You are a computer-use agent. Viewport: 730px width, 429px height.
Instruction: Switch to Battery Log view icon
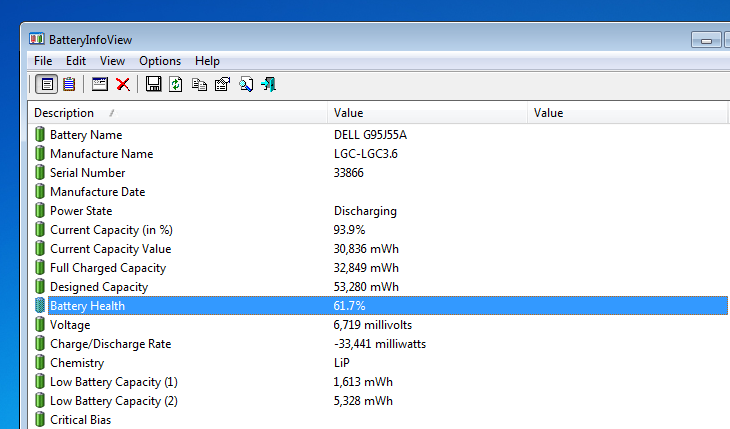pos(69,84)
